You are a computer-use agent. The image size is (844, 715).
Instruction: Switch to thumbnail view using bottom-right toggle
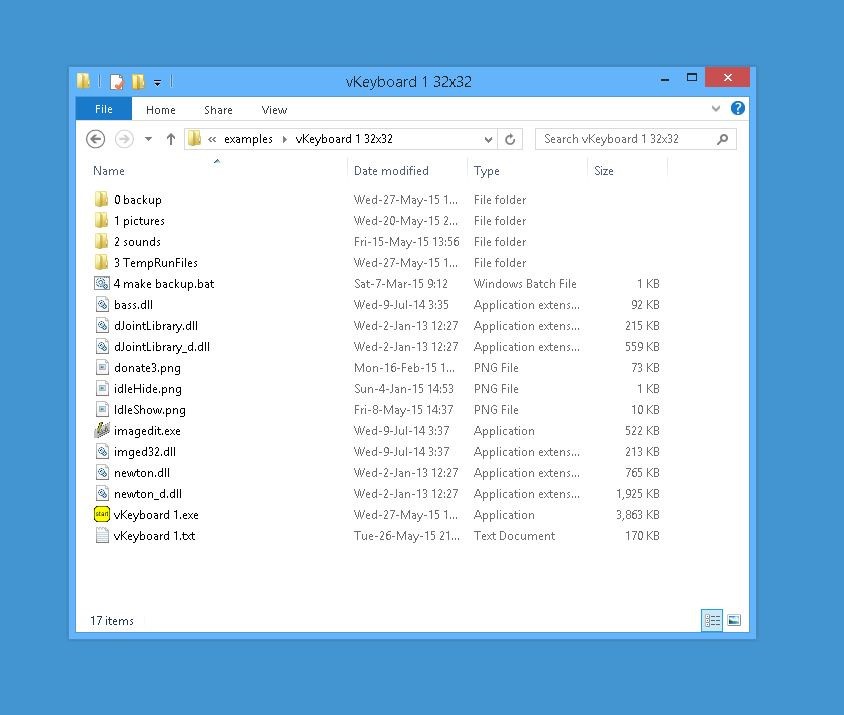pos(734,620)
